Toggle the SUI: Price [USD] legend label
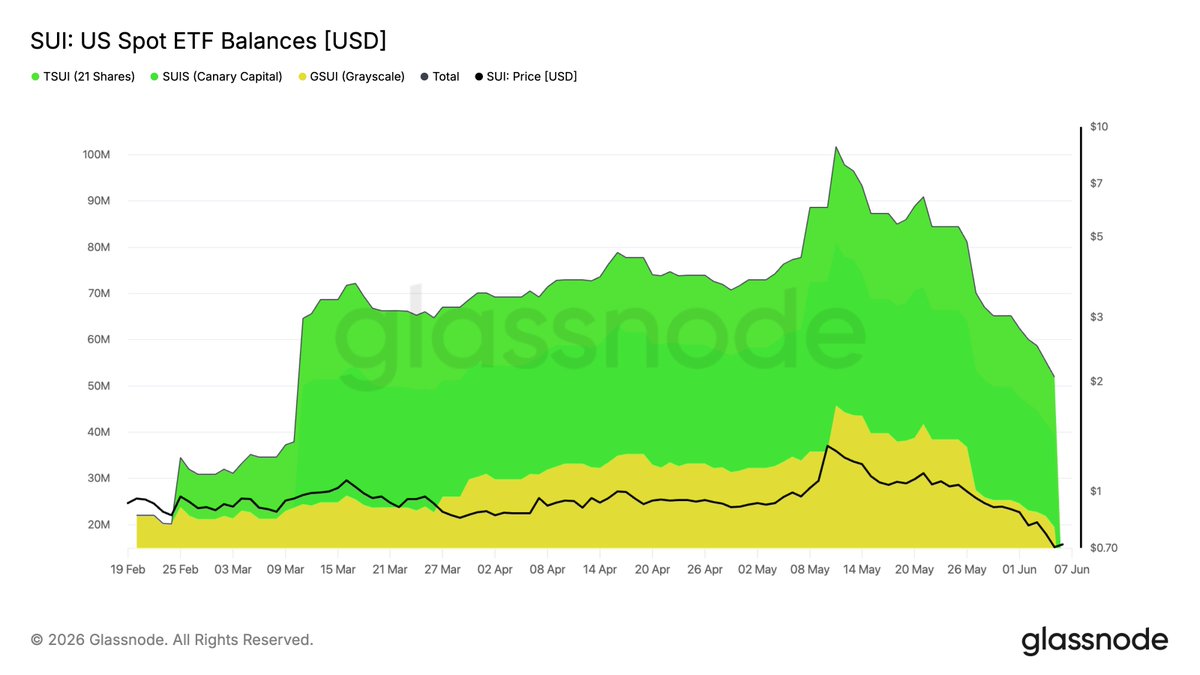 pyautogui.click(x=532, y=77)
